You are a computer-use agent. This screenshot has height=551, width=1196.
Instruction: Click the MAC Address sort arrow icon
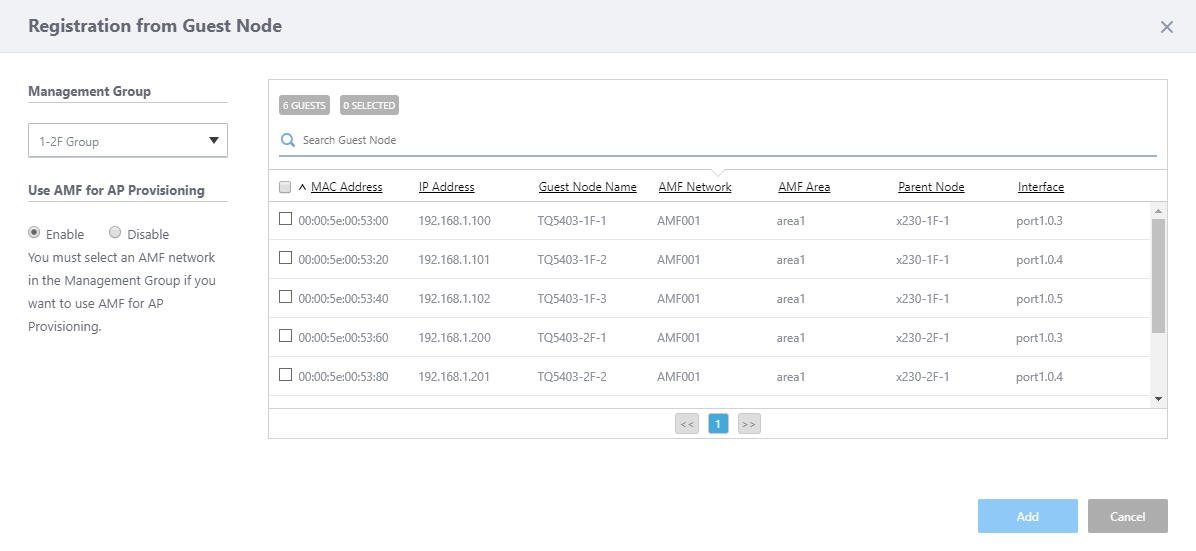pos(302,187)
